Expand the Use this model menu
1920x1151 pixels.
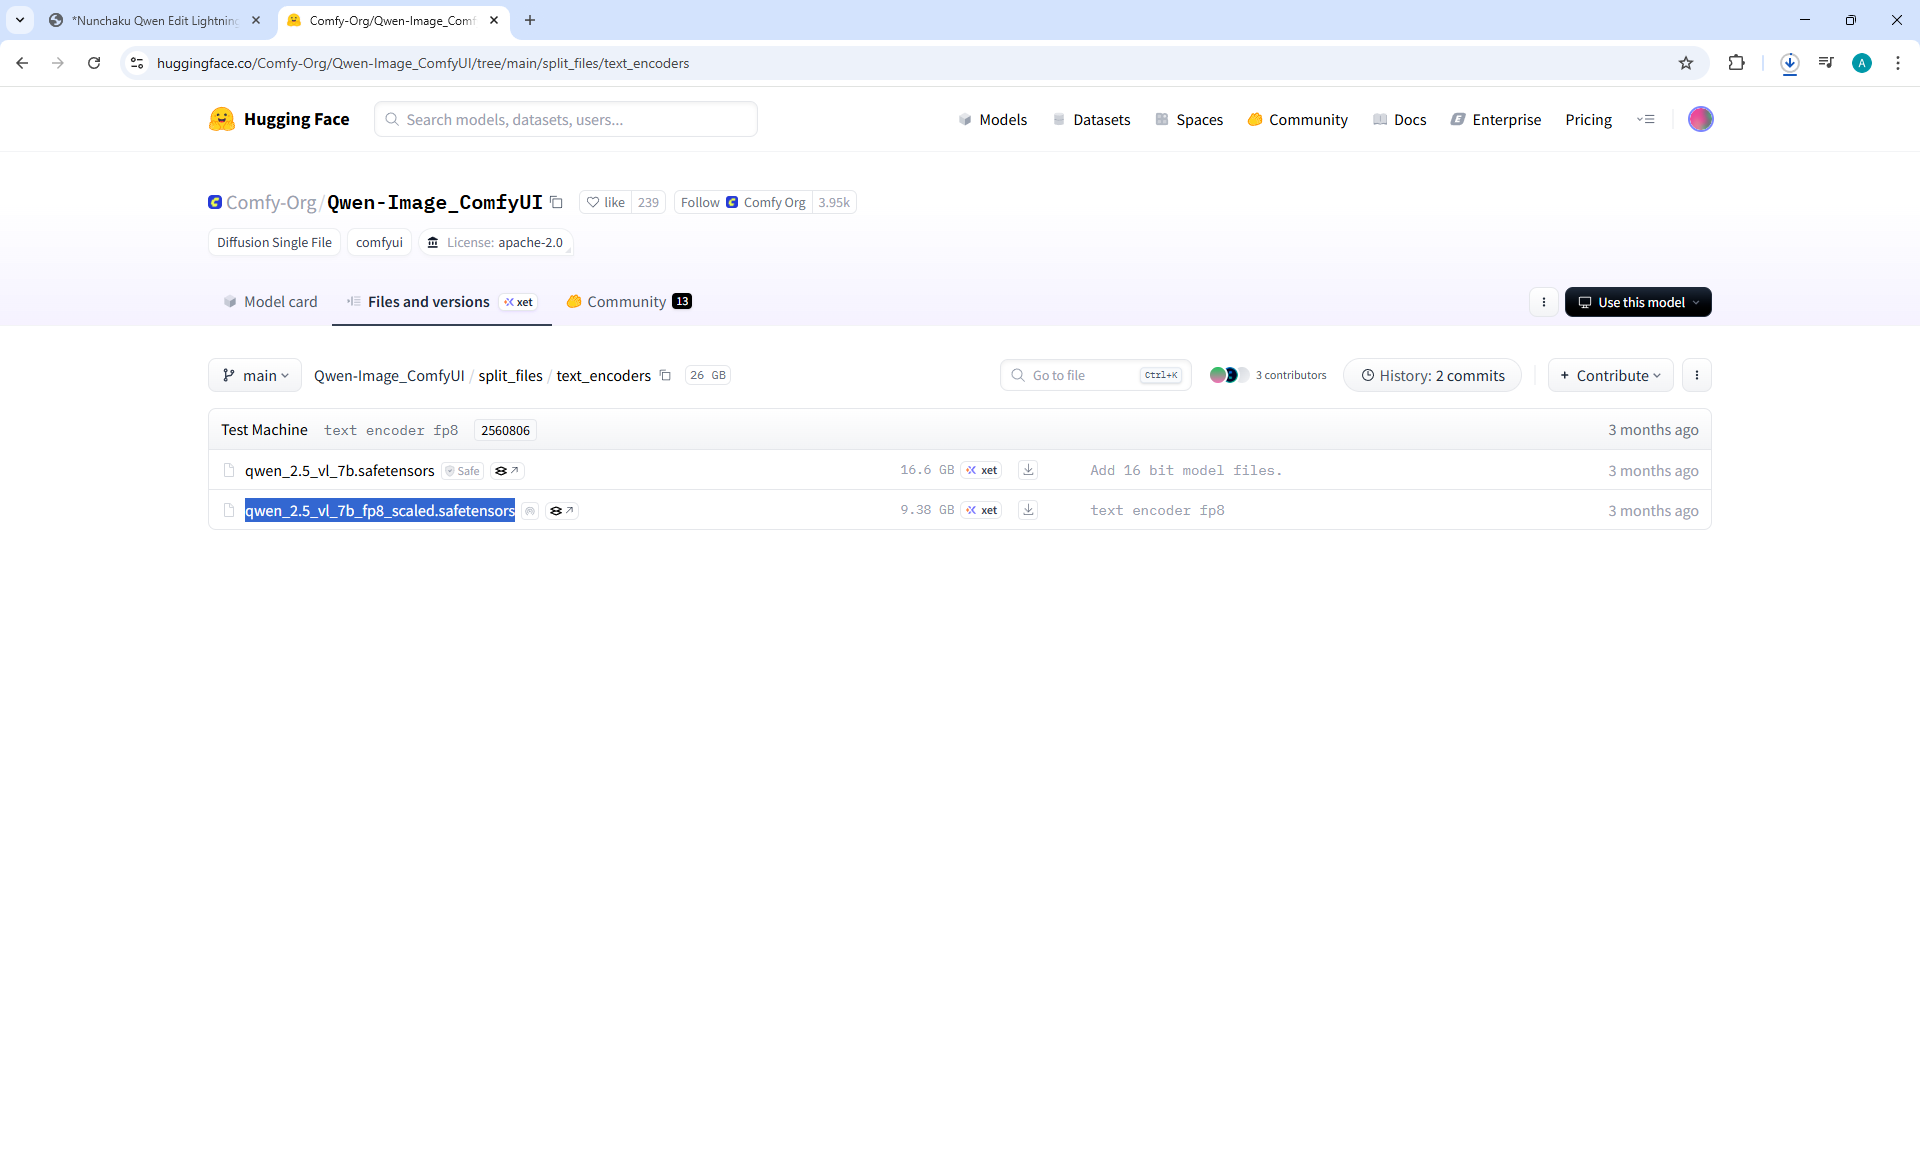(x=1637, y=302)
